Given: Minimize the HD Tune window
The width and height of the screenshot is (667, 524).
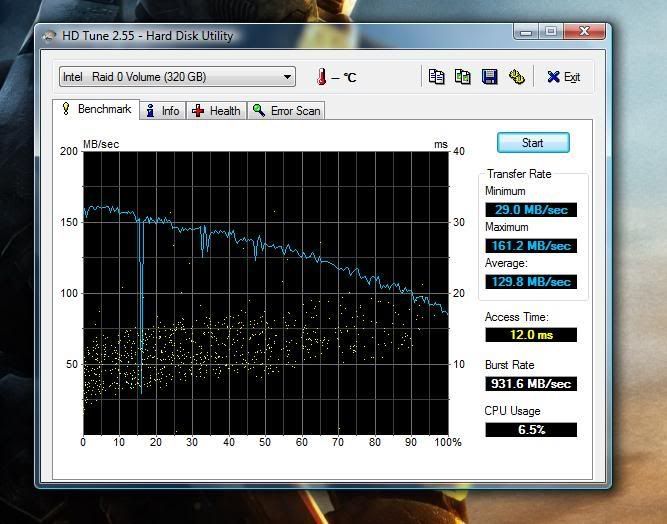Looking at the screenshot, I should point(526,32).
